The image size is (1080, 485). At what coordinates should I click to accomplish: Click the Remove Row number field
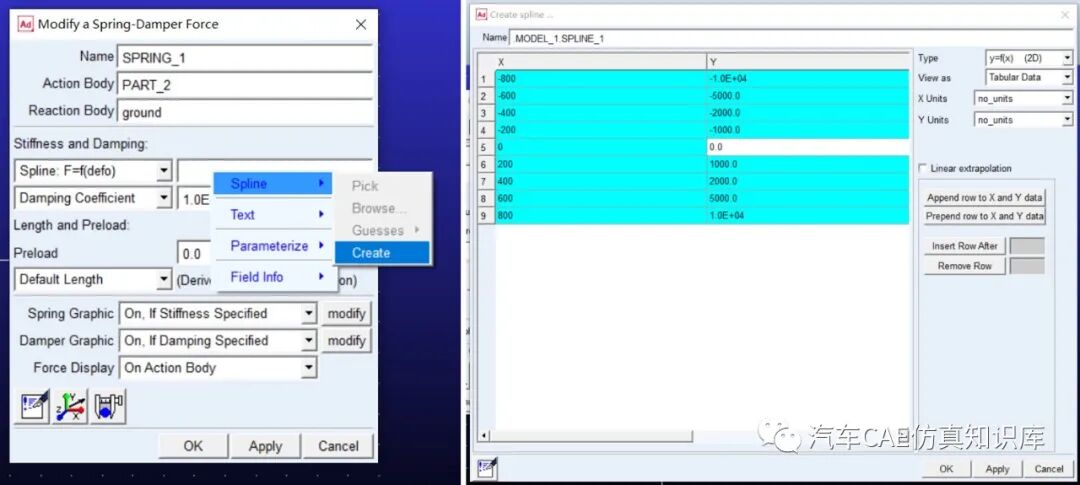click(1027, 266)
